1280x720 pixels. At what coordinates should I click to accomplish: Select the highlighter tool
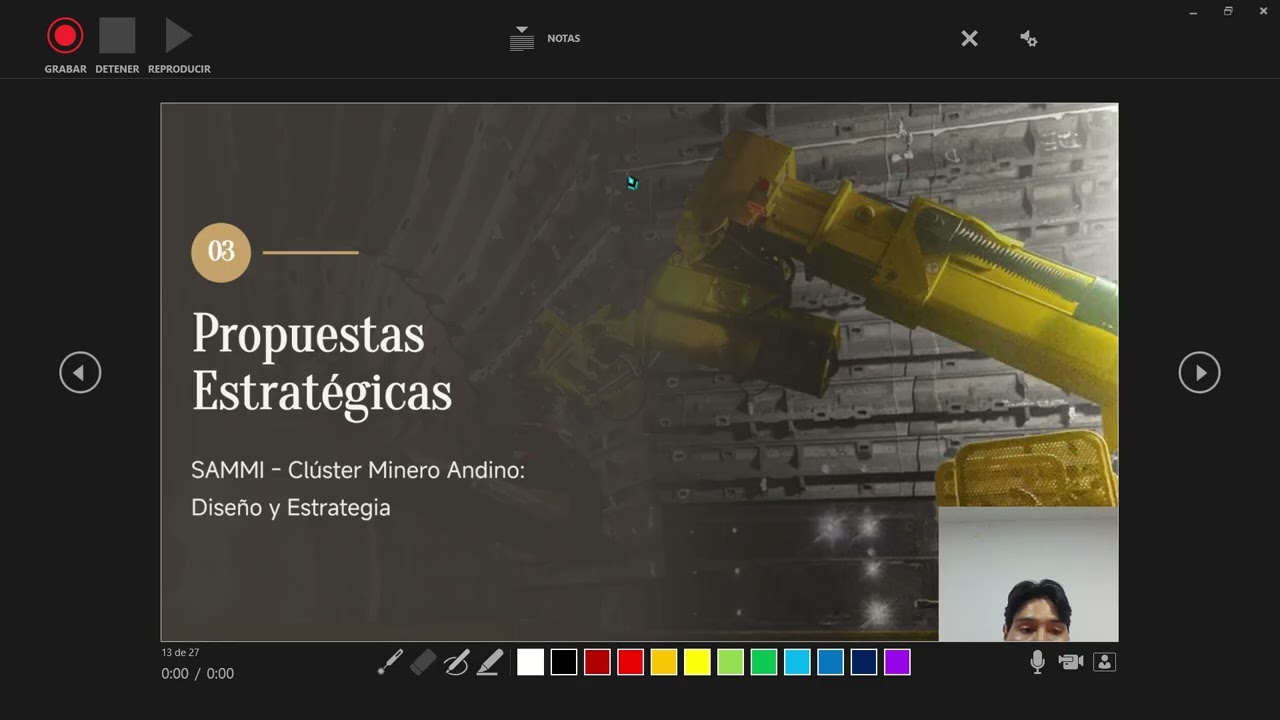(489, 662)
